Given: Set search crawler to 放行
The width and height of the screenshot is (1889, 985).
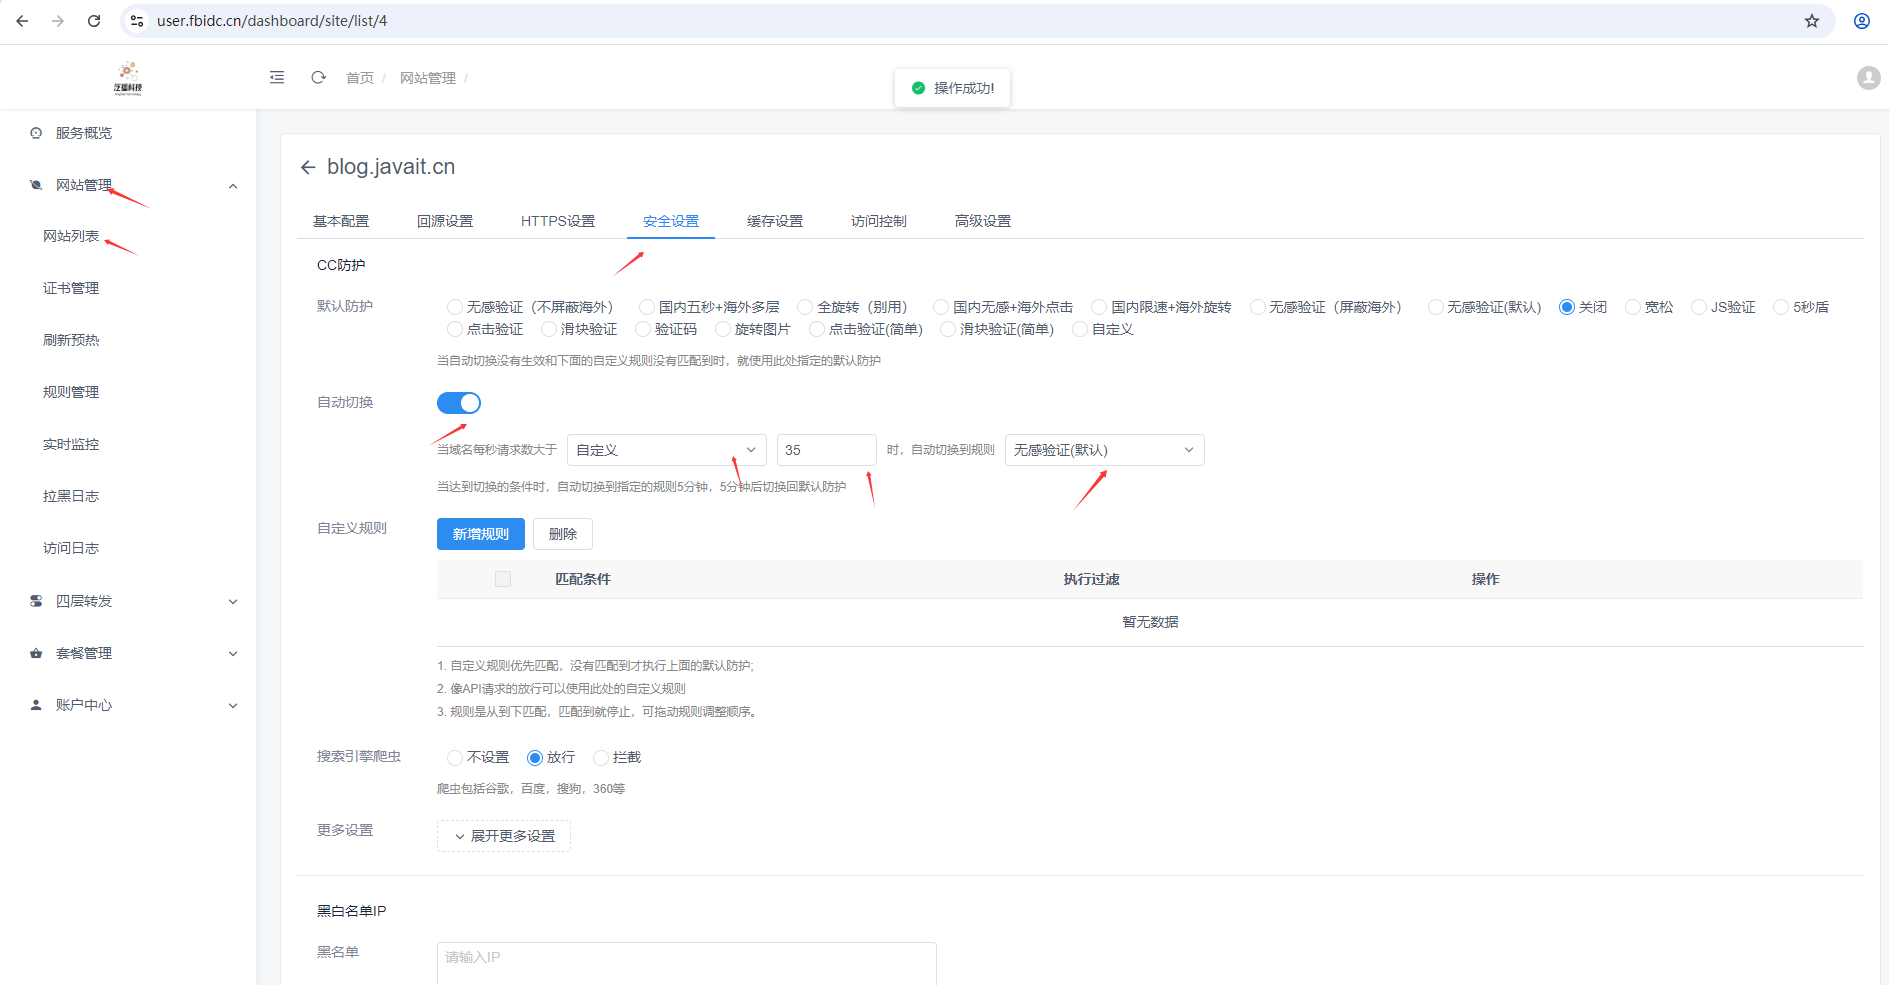Looking at the screenshot, I should 535,757.
